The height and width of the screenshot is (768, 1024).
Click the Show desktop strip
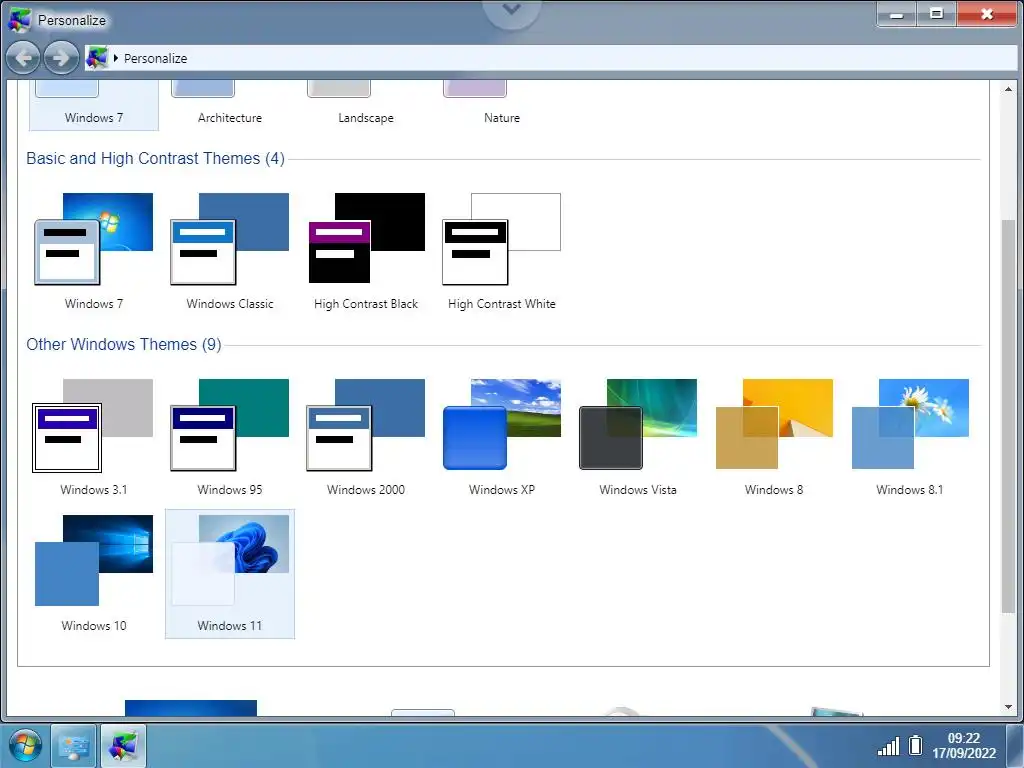[x=1016, y=746]
